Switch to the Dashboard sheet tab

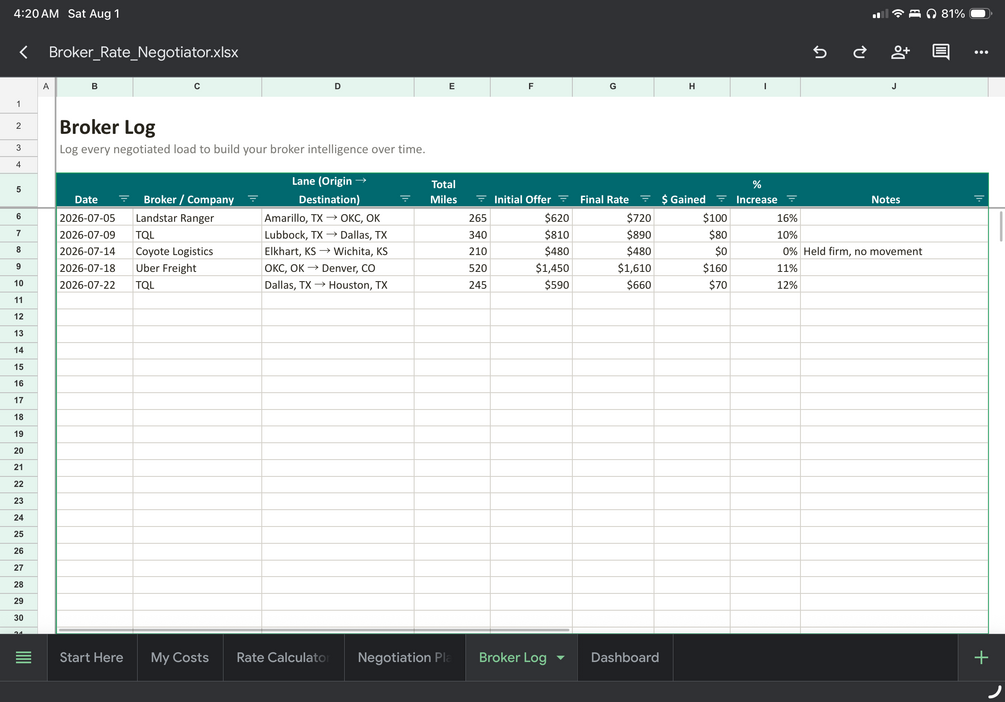625,657
